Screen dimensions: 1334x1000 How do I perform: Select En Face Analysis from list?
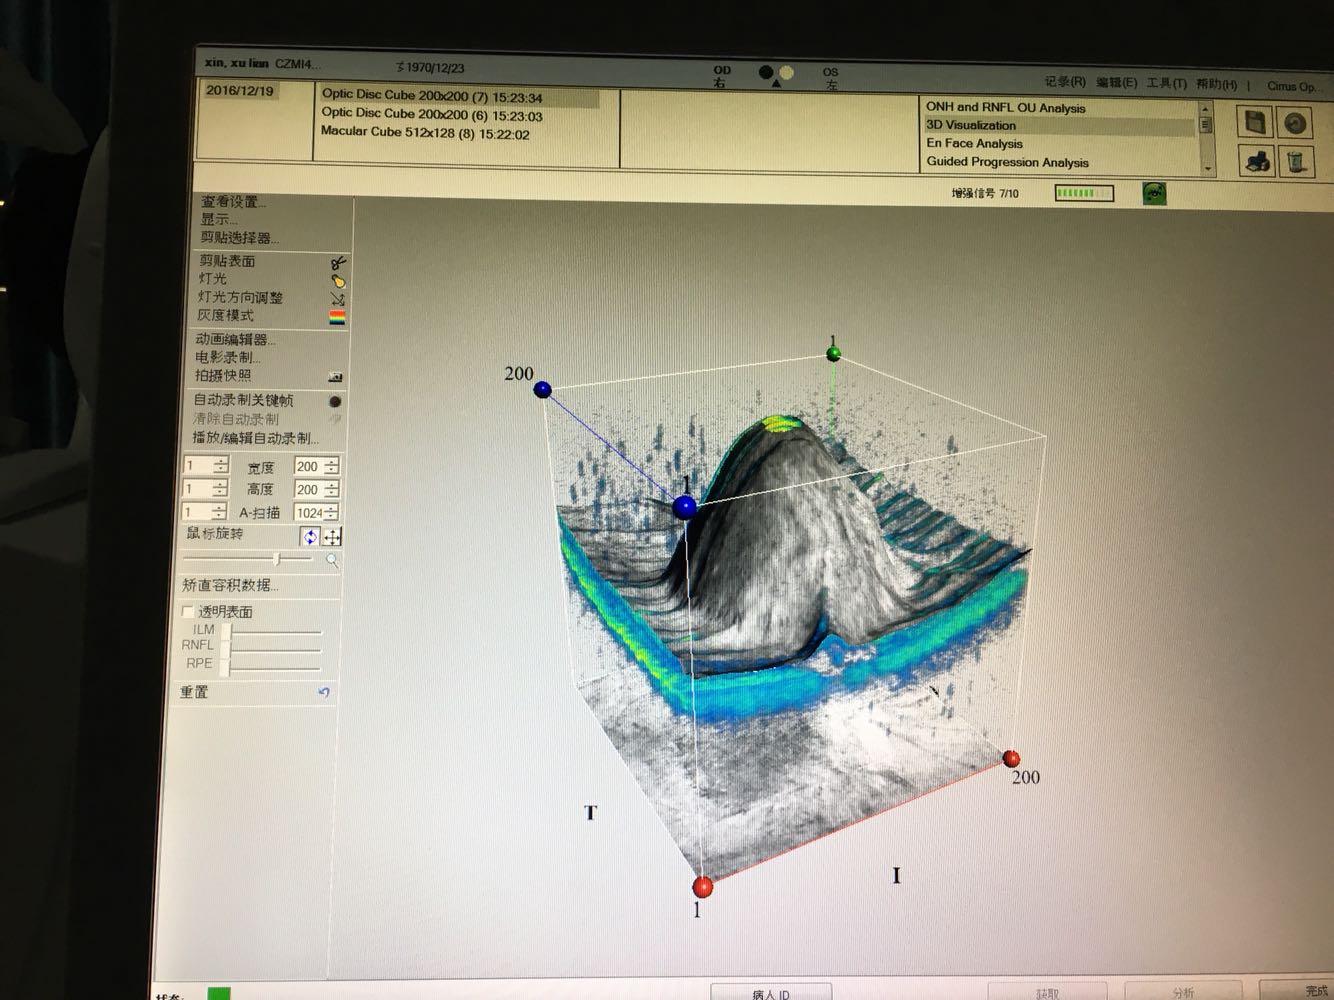tap(974, 143)
